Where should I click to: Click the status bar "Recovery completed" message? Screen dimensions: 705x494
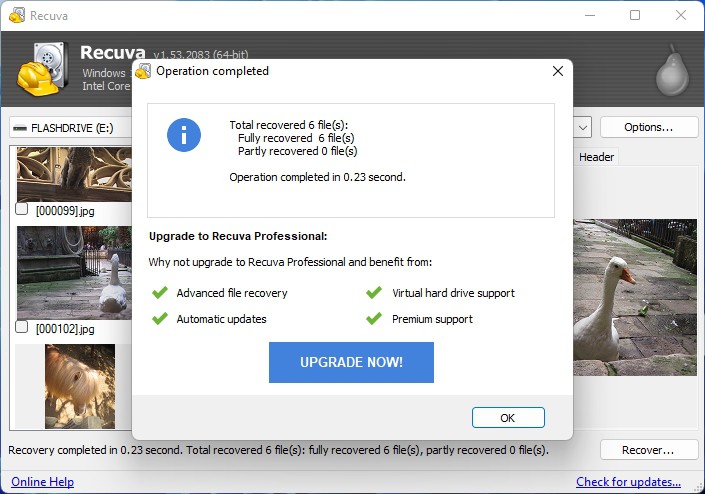279,450
